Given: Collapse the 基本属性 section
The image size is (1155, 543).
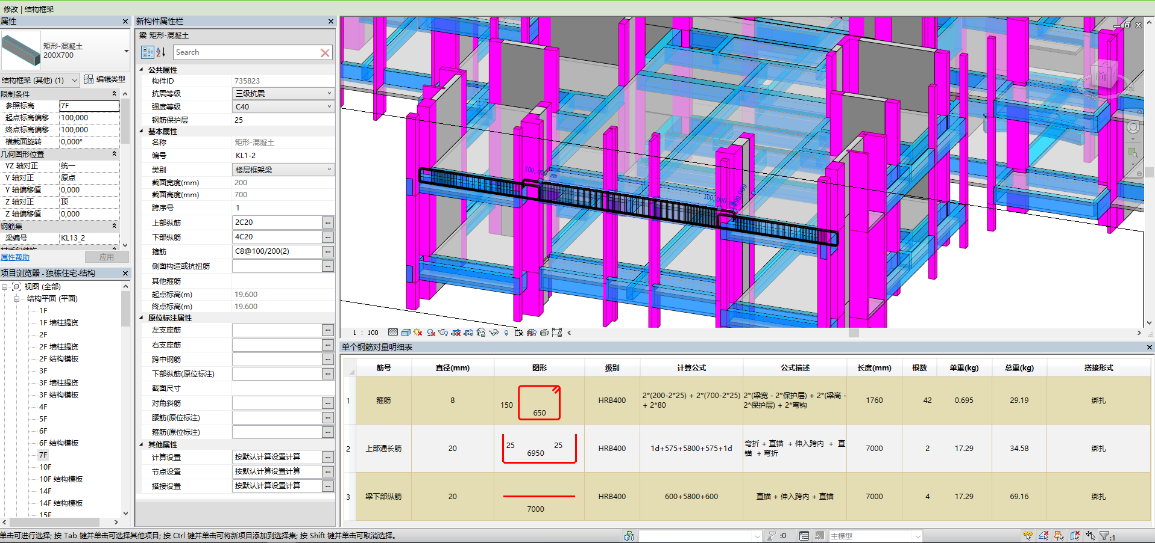Looking at the screenshot, I should [x=141, y=130].
